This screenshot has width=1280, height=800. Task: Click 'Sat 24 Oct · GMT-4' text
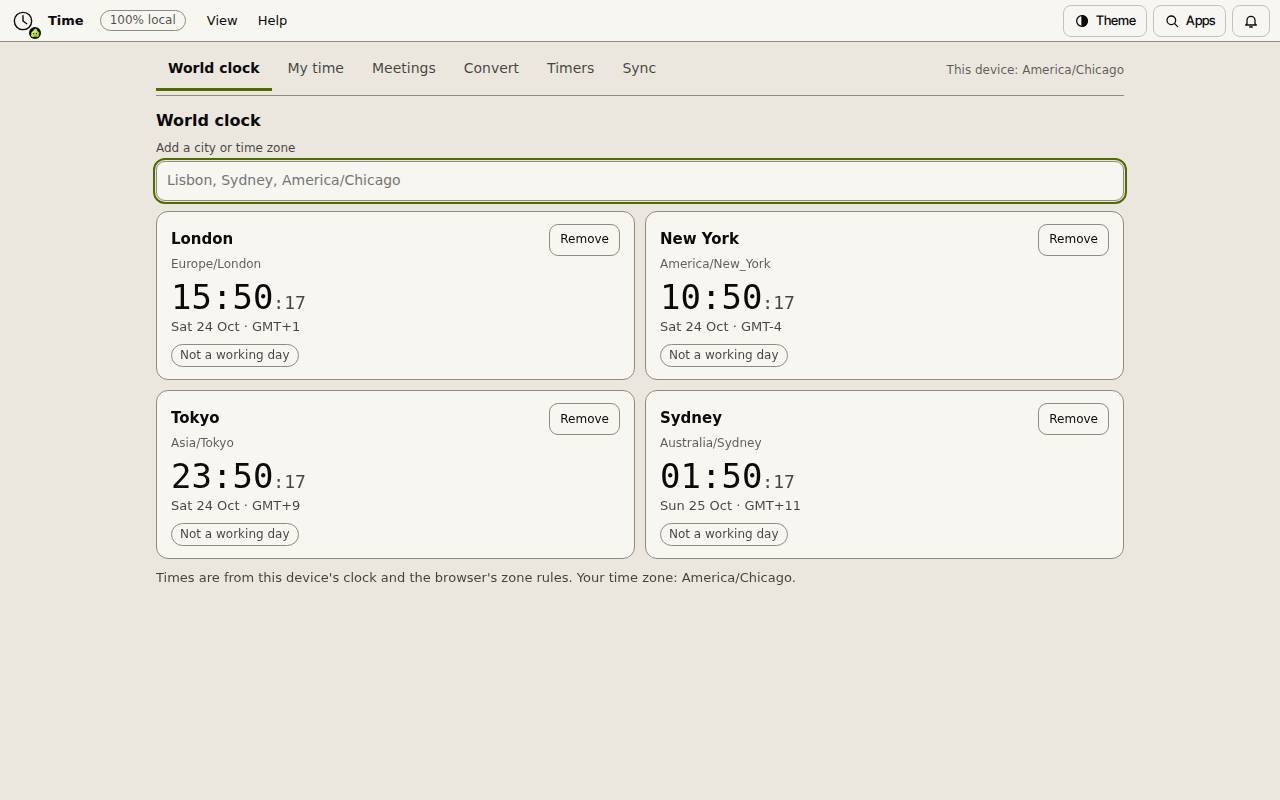point(721,326)
